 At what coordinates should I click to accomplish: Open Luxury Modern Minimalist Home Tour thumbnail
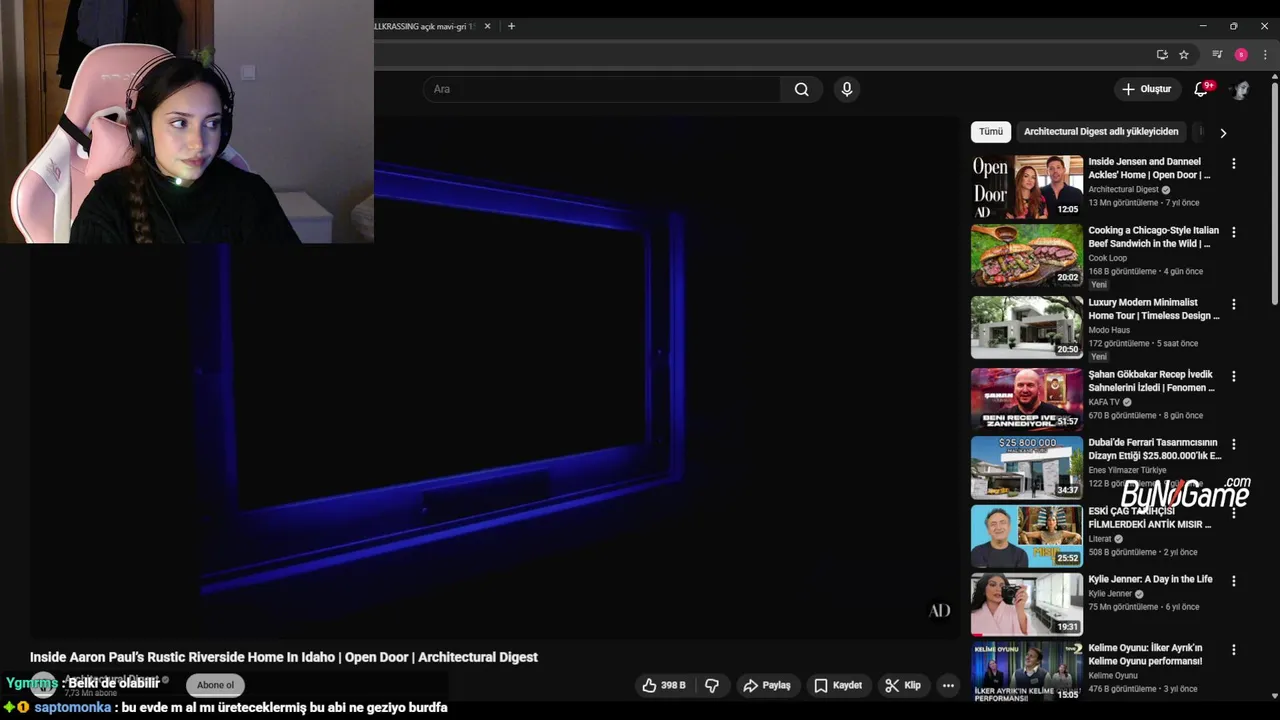(x=1026, y=327)
